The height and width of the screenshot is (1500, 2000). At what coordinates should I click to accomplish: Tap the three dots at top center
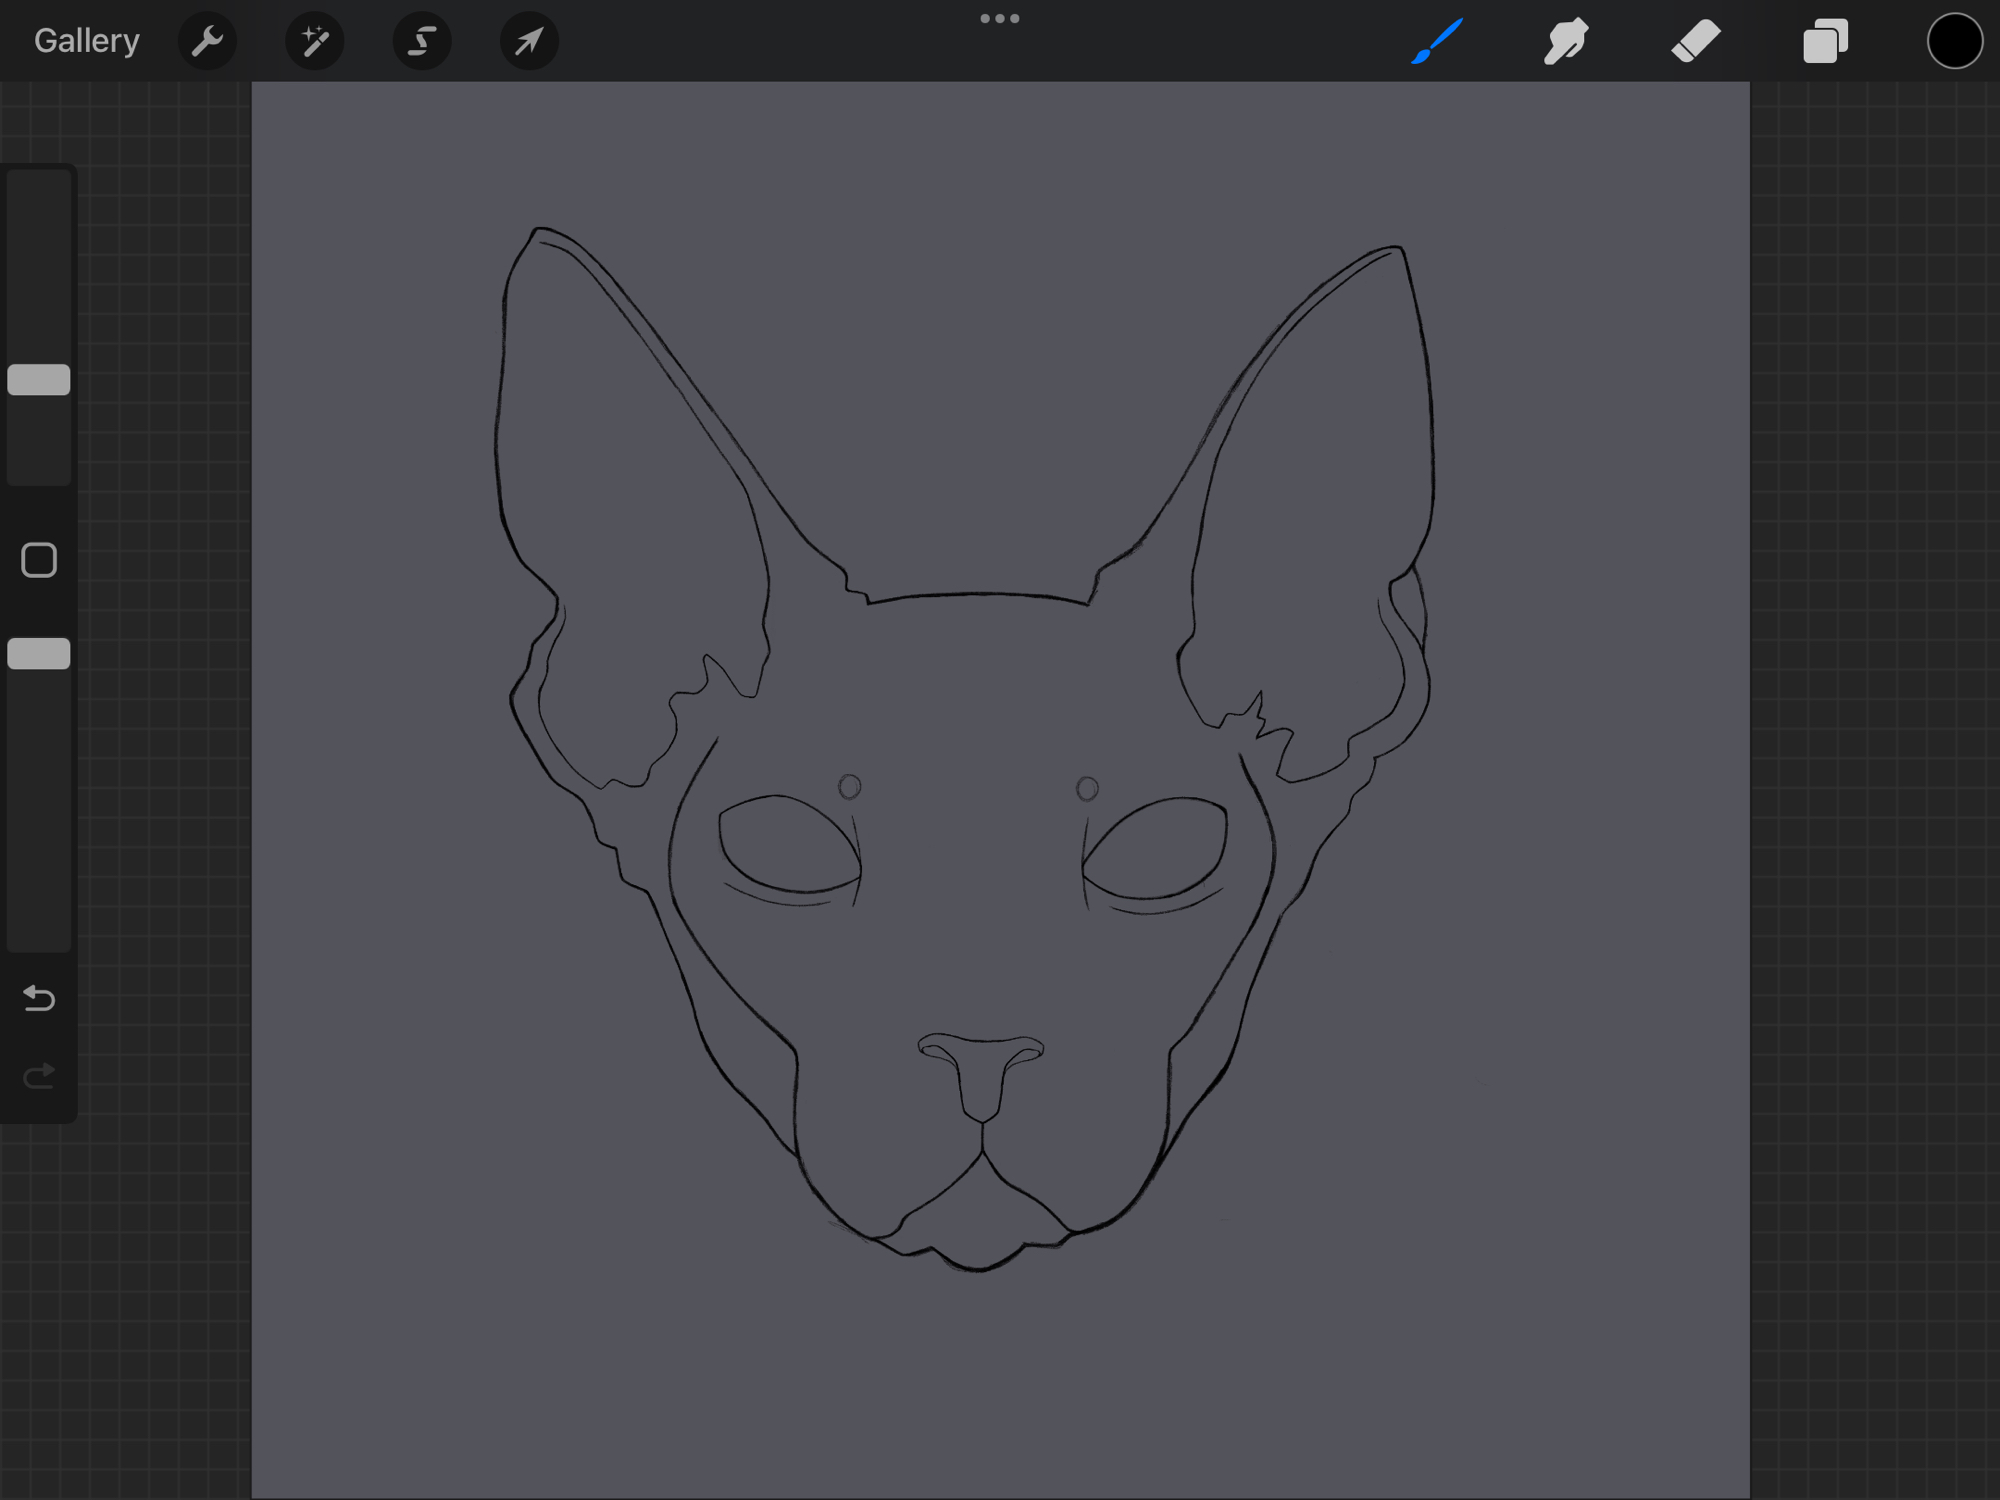999,19
